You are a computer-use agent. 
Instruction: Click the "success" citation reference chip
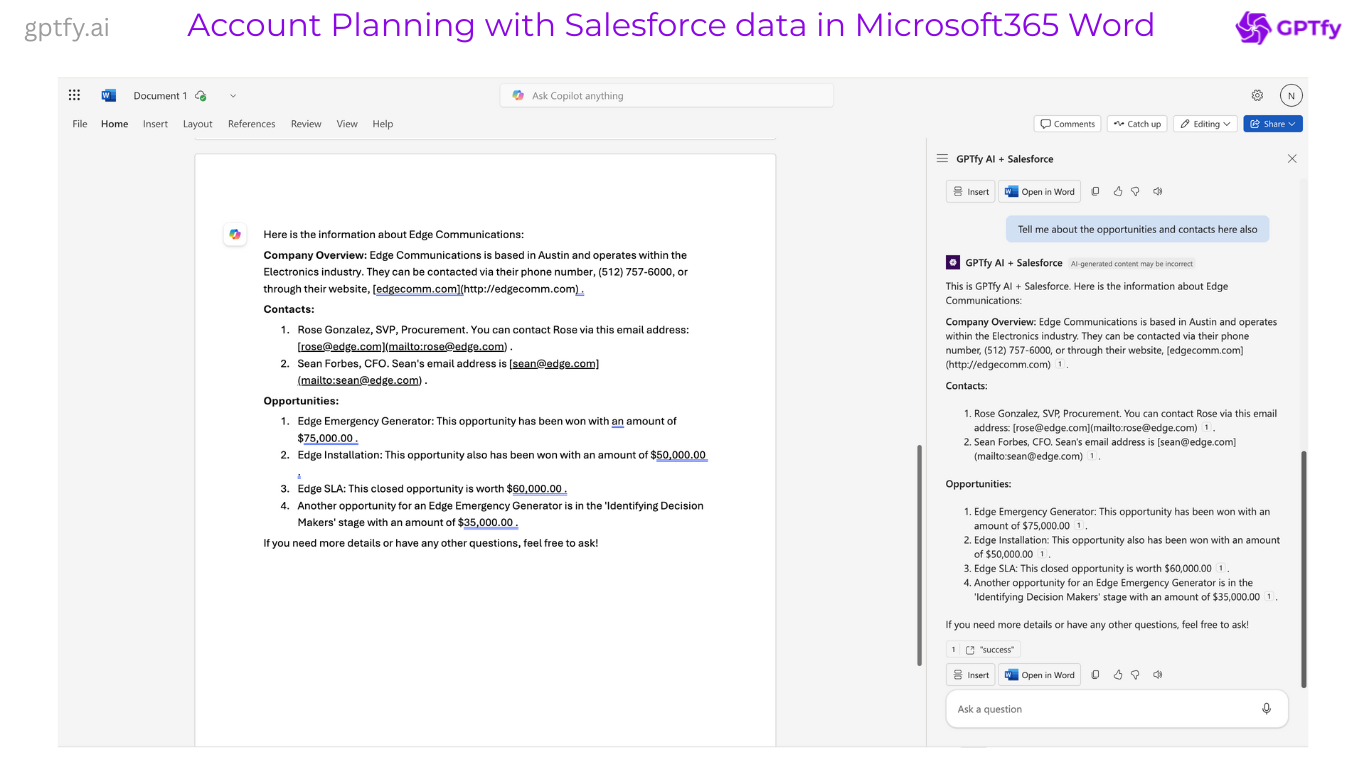(x=990, y=649)
